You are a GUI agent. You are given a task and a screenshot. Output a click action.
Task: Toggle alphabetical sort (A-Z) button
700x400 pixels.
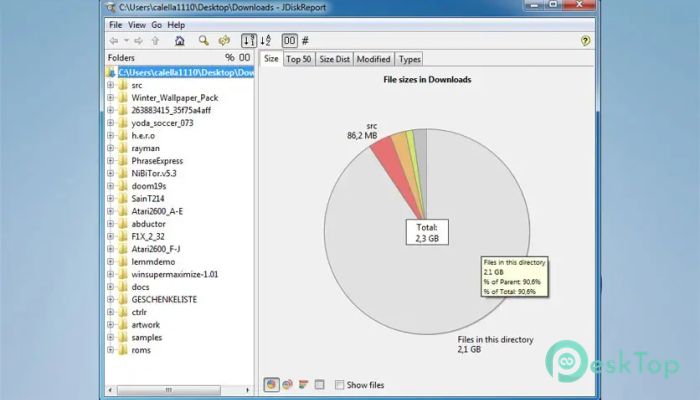click(x=266, y=41)
